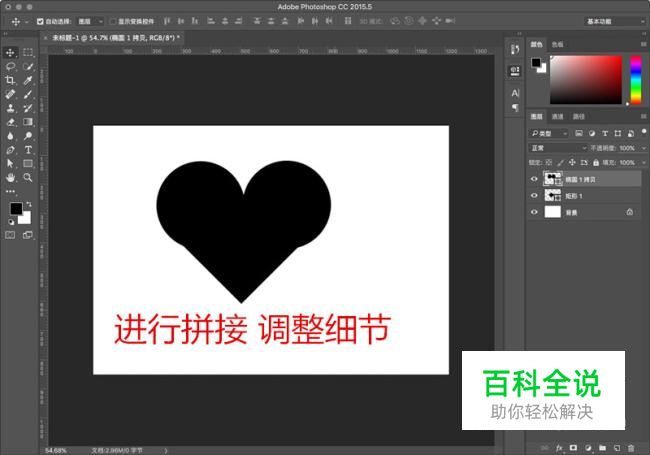Select the Clone Stamp tool

pyautogui.click(x=10, y=108)
